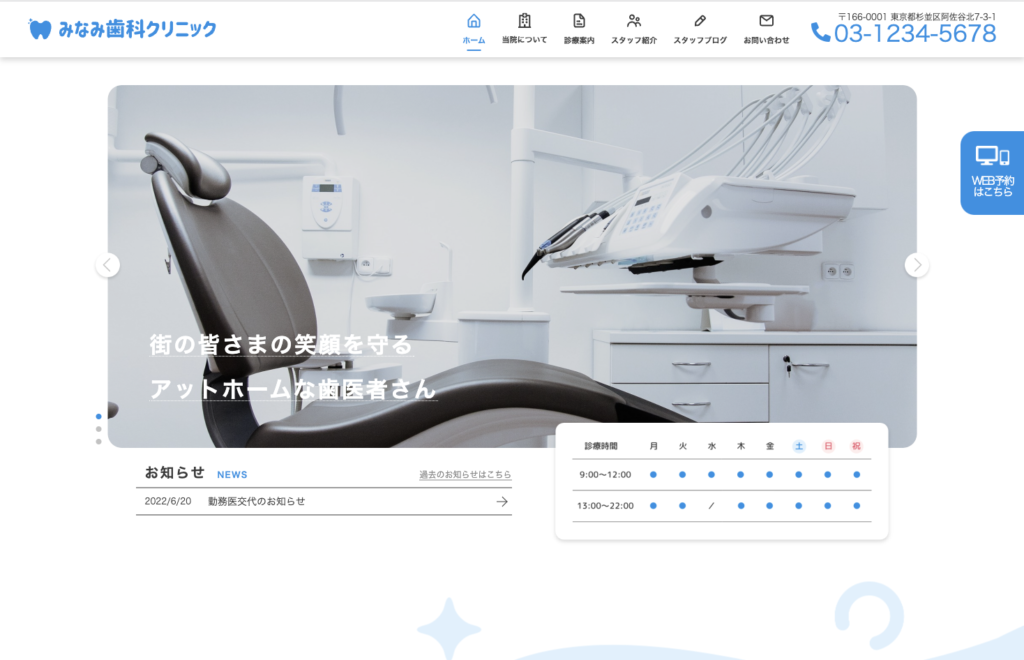The image size is (1024, 660).
Task: Show the next slide with right arrow
Action: (916, 265)
